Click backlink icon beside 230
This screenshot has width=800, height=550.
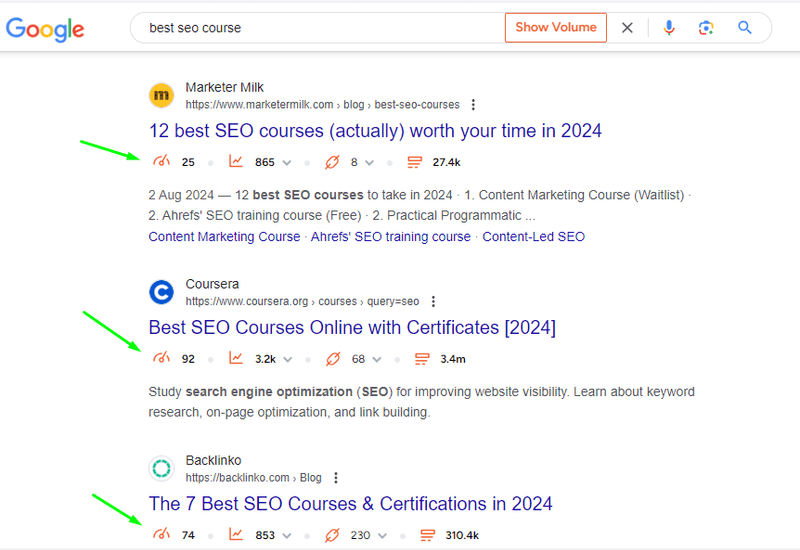point(332,535)
